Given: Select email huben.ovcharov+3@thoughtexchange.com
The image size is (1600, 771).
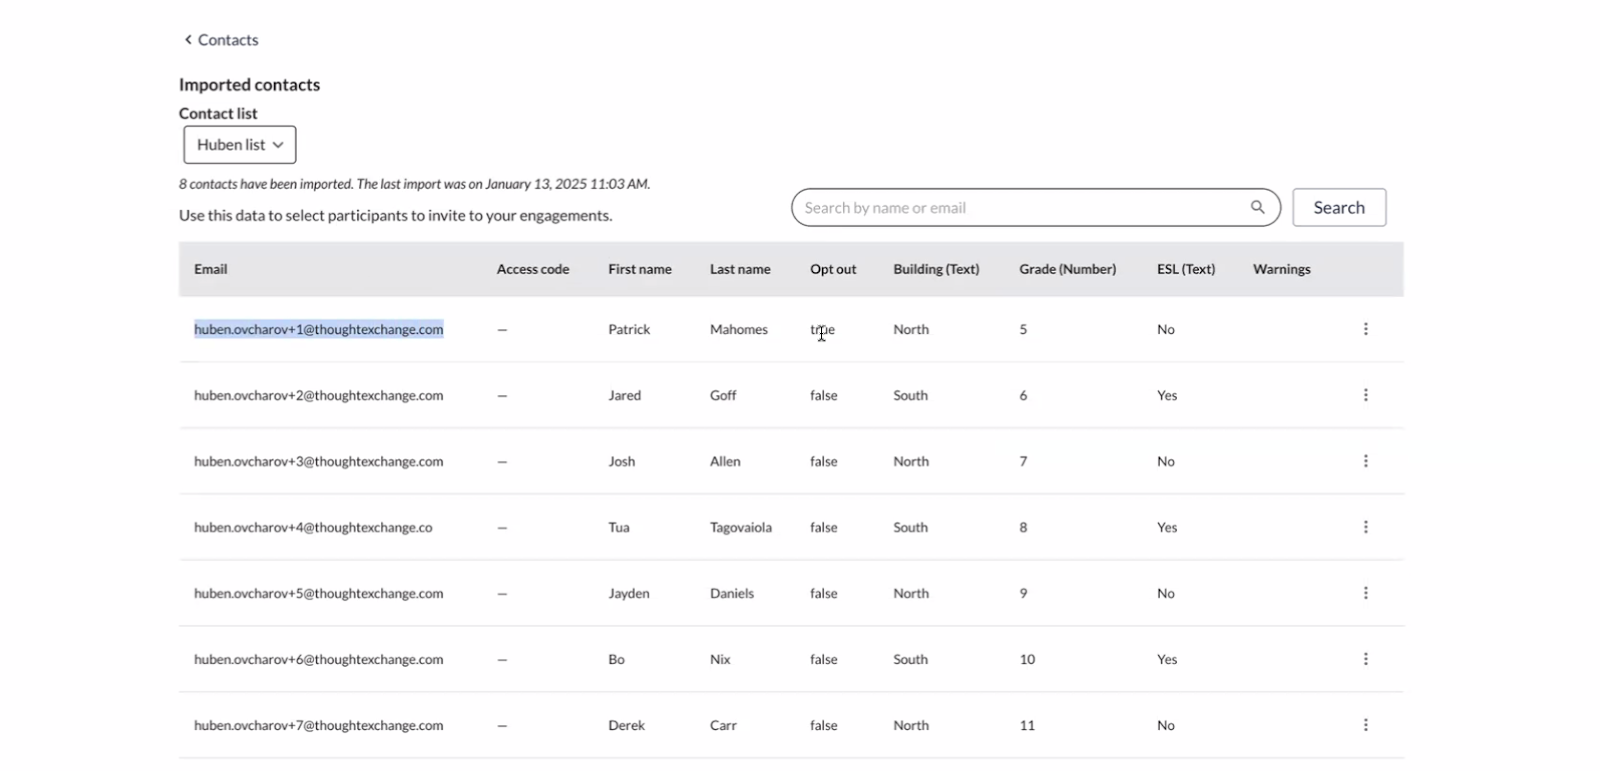Looking at the screenshot, I should pyautogui.click(x=319, y=461).
